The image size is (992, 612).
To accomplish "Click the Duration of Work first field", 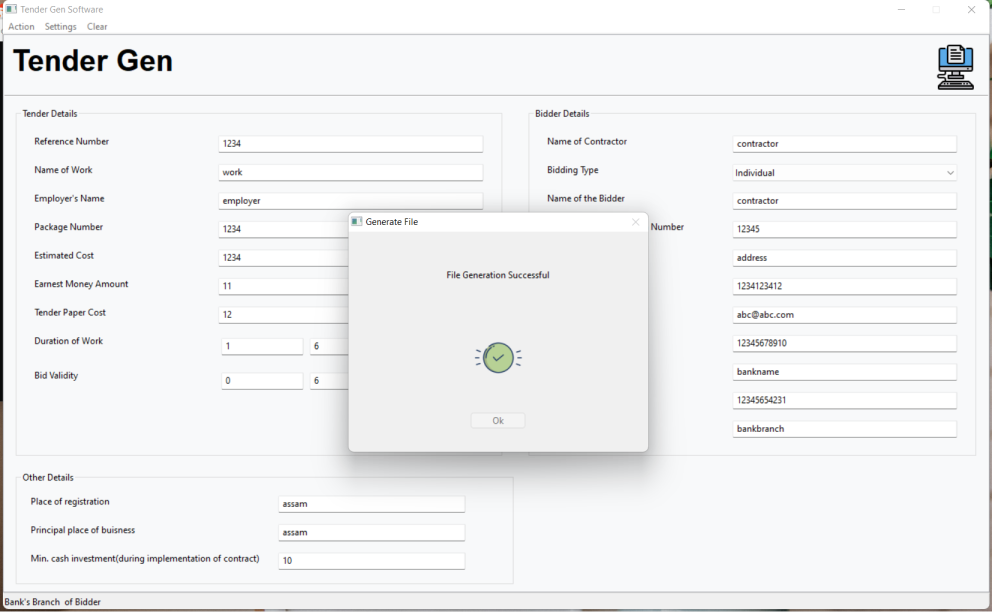I will click(x=262, y=346).
